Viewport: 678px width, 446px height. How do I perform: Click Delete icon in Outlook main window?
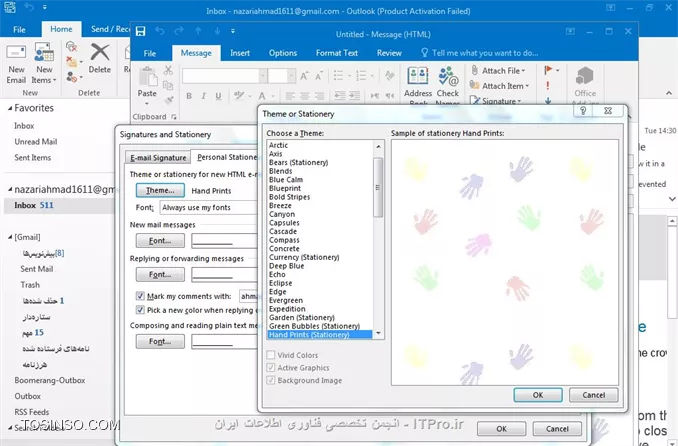[x=99, y=58]
